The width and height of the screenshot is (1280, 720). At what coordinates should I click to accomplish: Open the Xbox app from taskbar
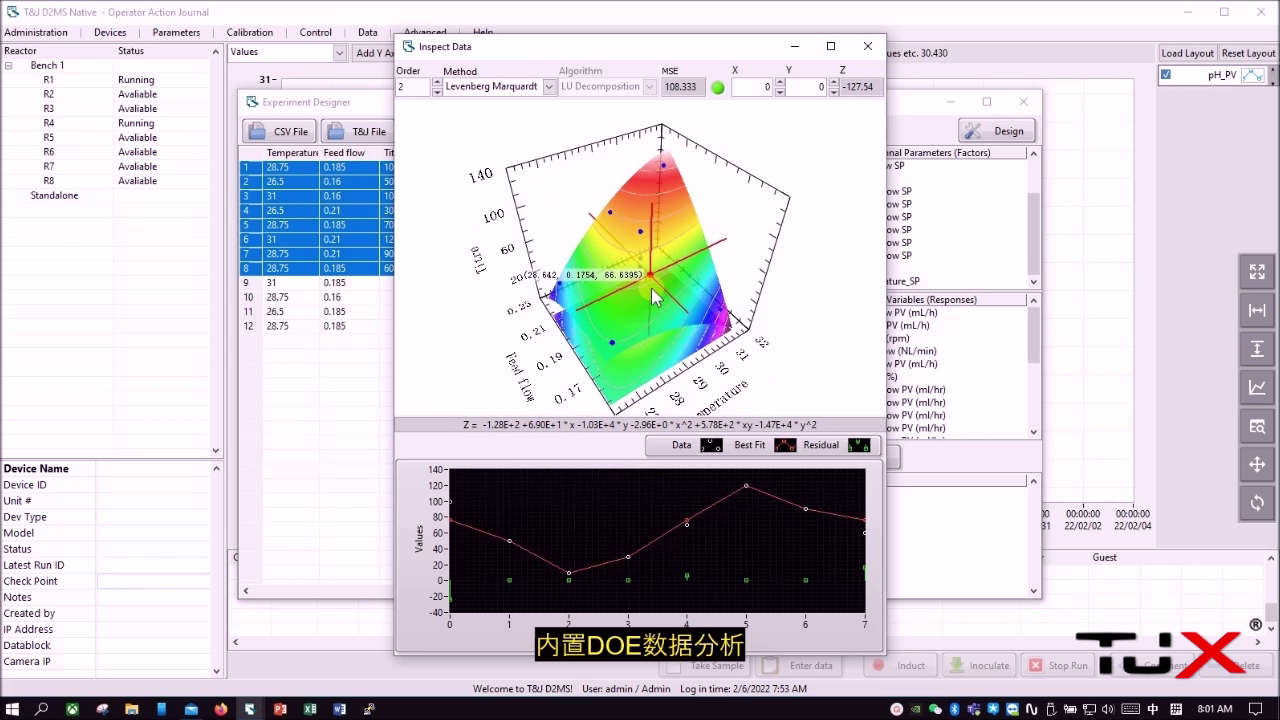pos(72,709)
